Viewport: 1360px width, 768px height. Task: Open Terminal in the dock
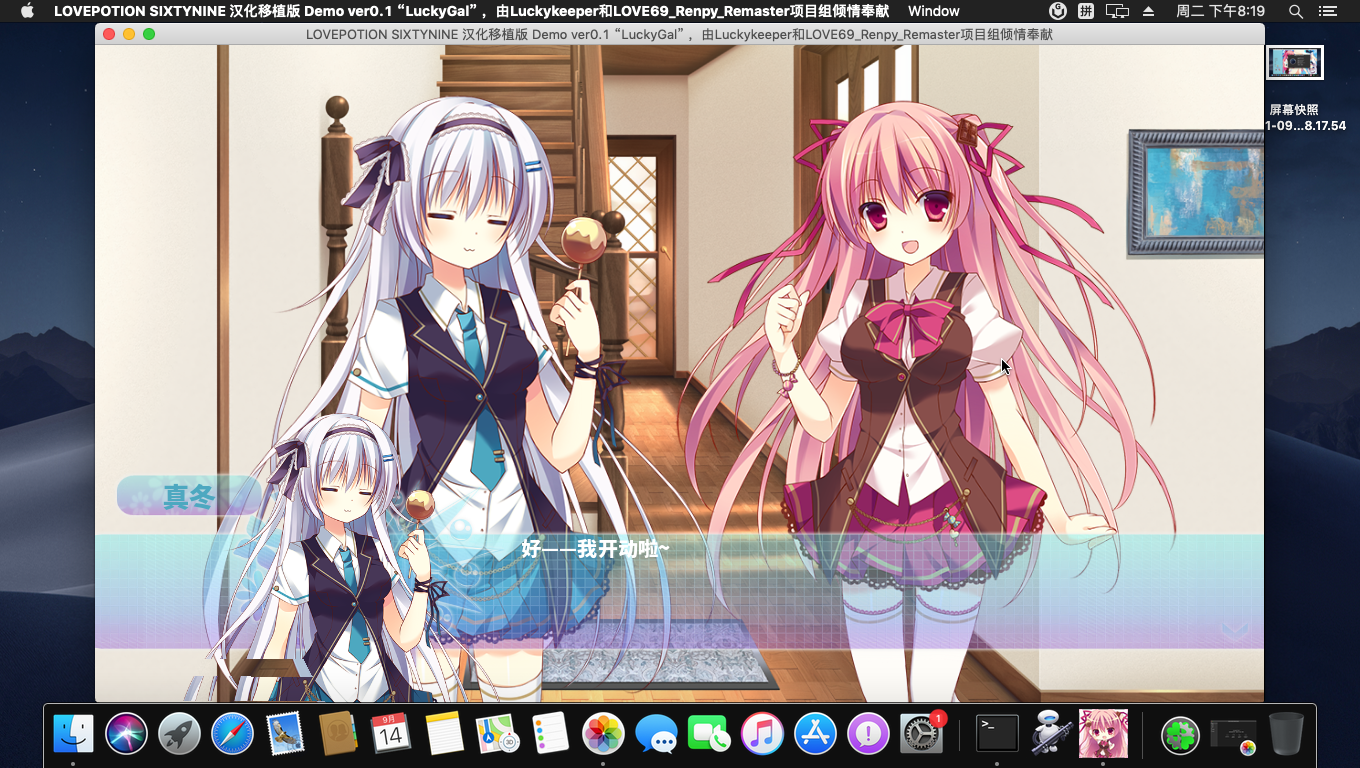(997, 734)
